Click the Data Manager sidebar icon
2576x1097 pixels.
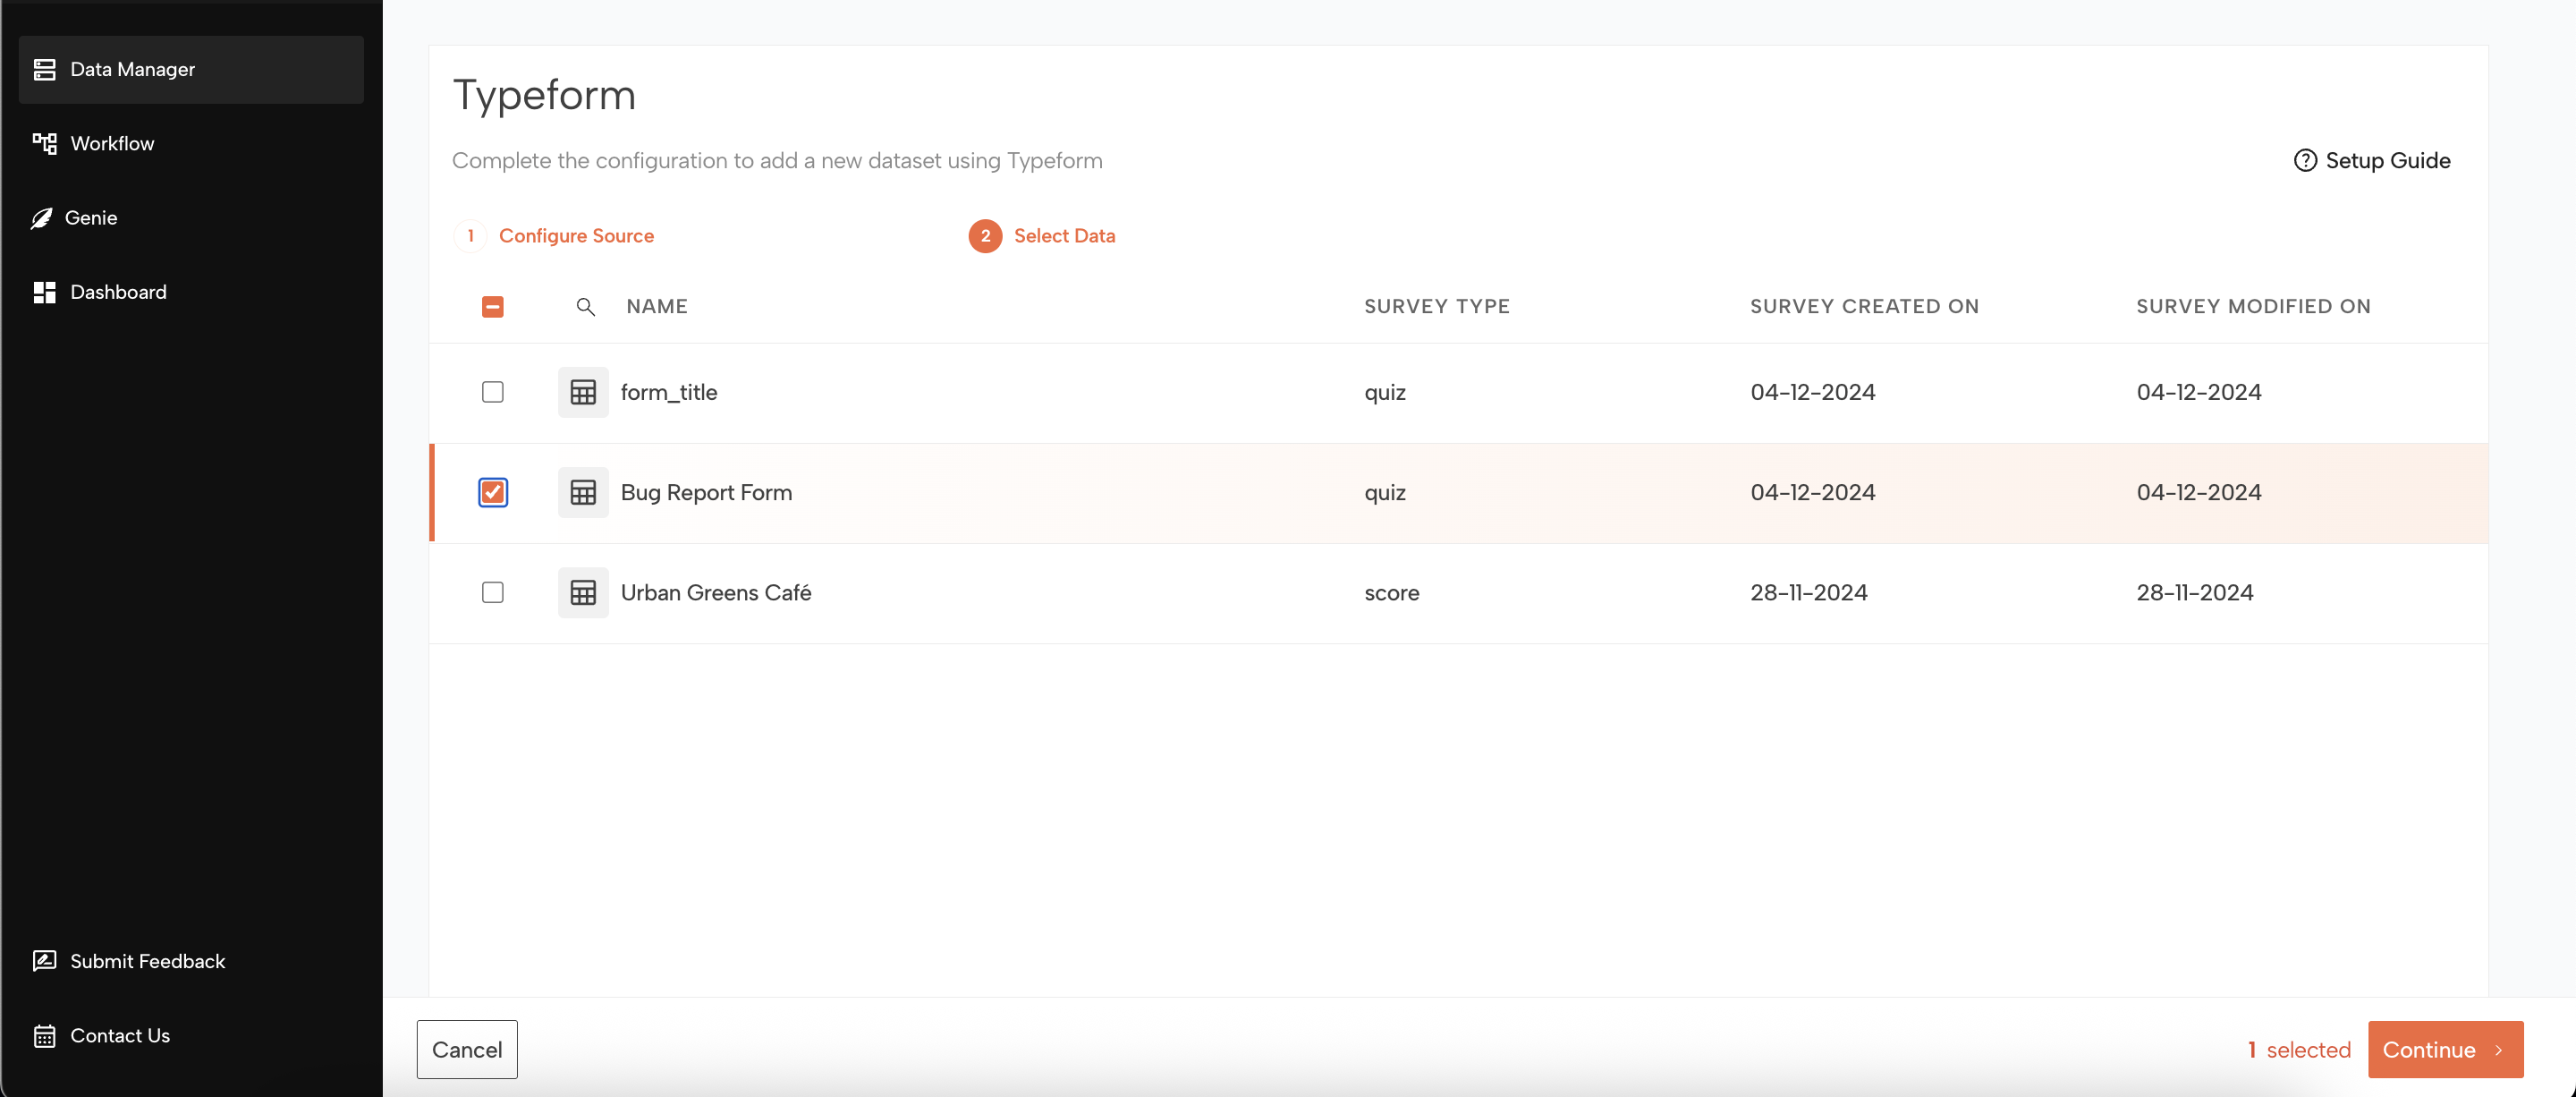click(x=44, y=69)
